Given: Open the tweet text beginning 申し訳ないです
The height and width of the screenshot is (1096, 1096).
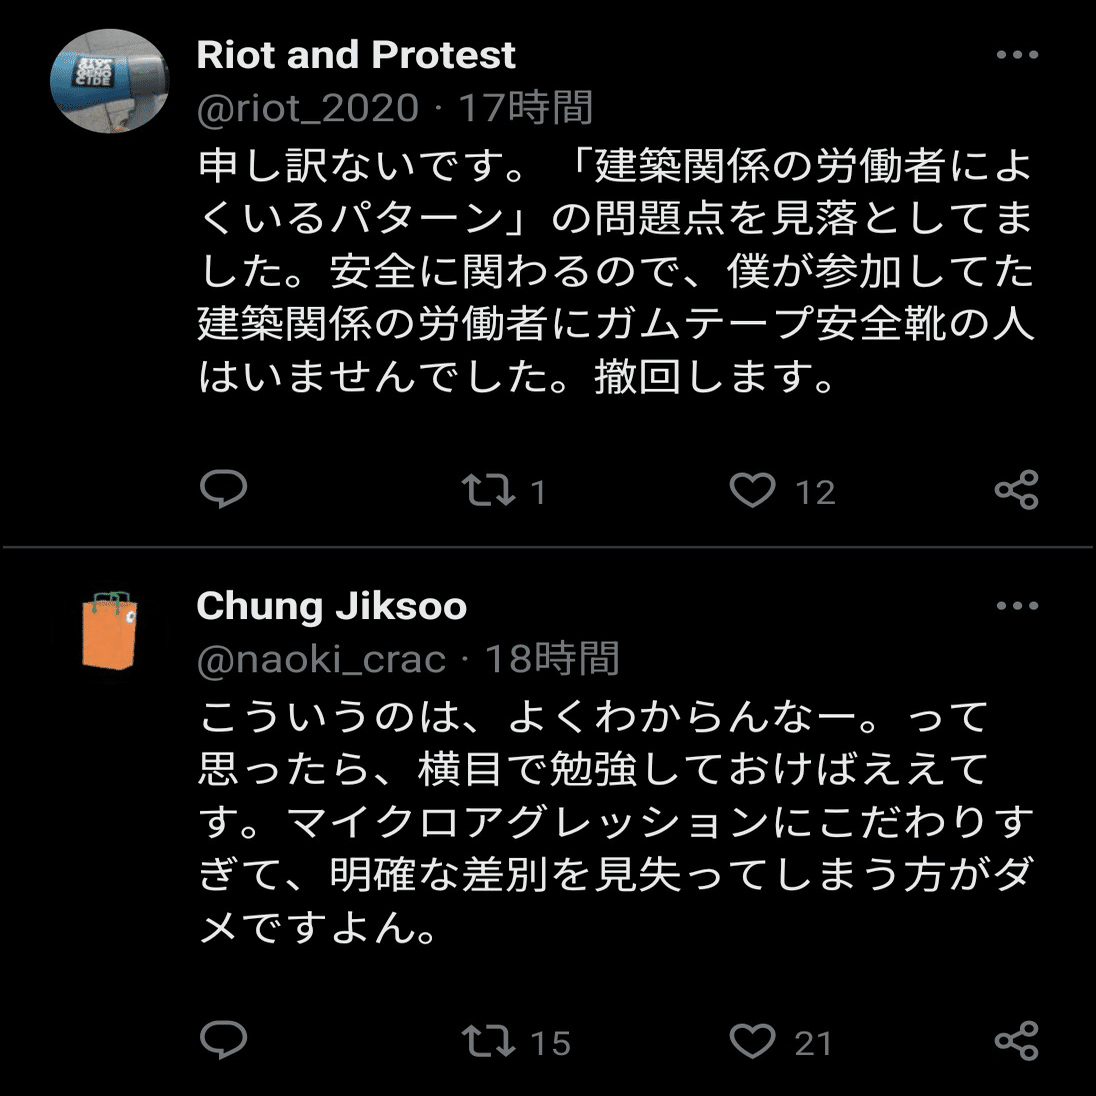Looking at the screenshot, I should click(615, 271).
